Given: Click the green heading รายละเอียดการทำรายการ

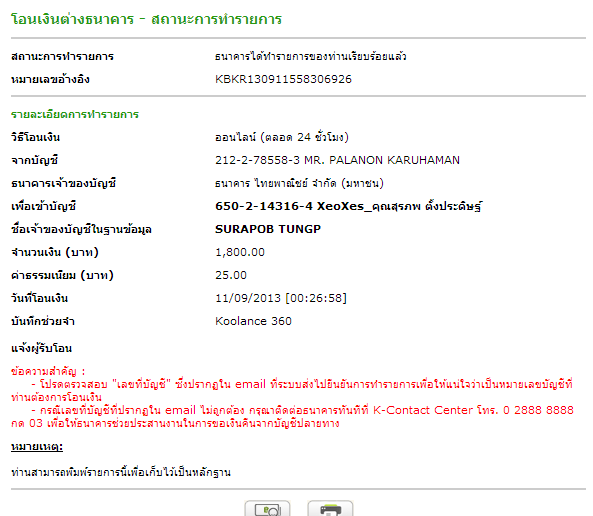Looking at the screenshot, I should [x=75, y=114].
